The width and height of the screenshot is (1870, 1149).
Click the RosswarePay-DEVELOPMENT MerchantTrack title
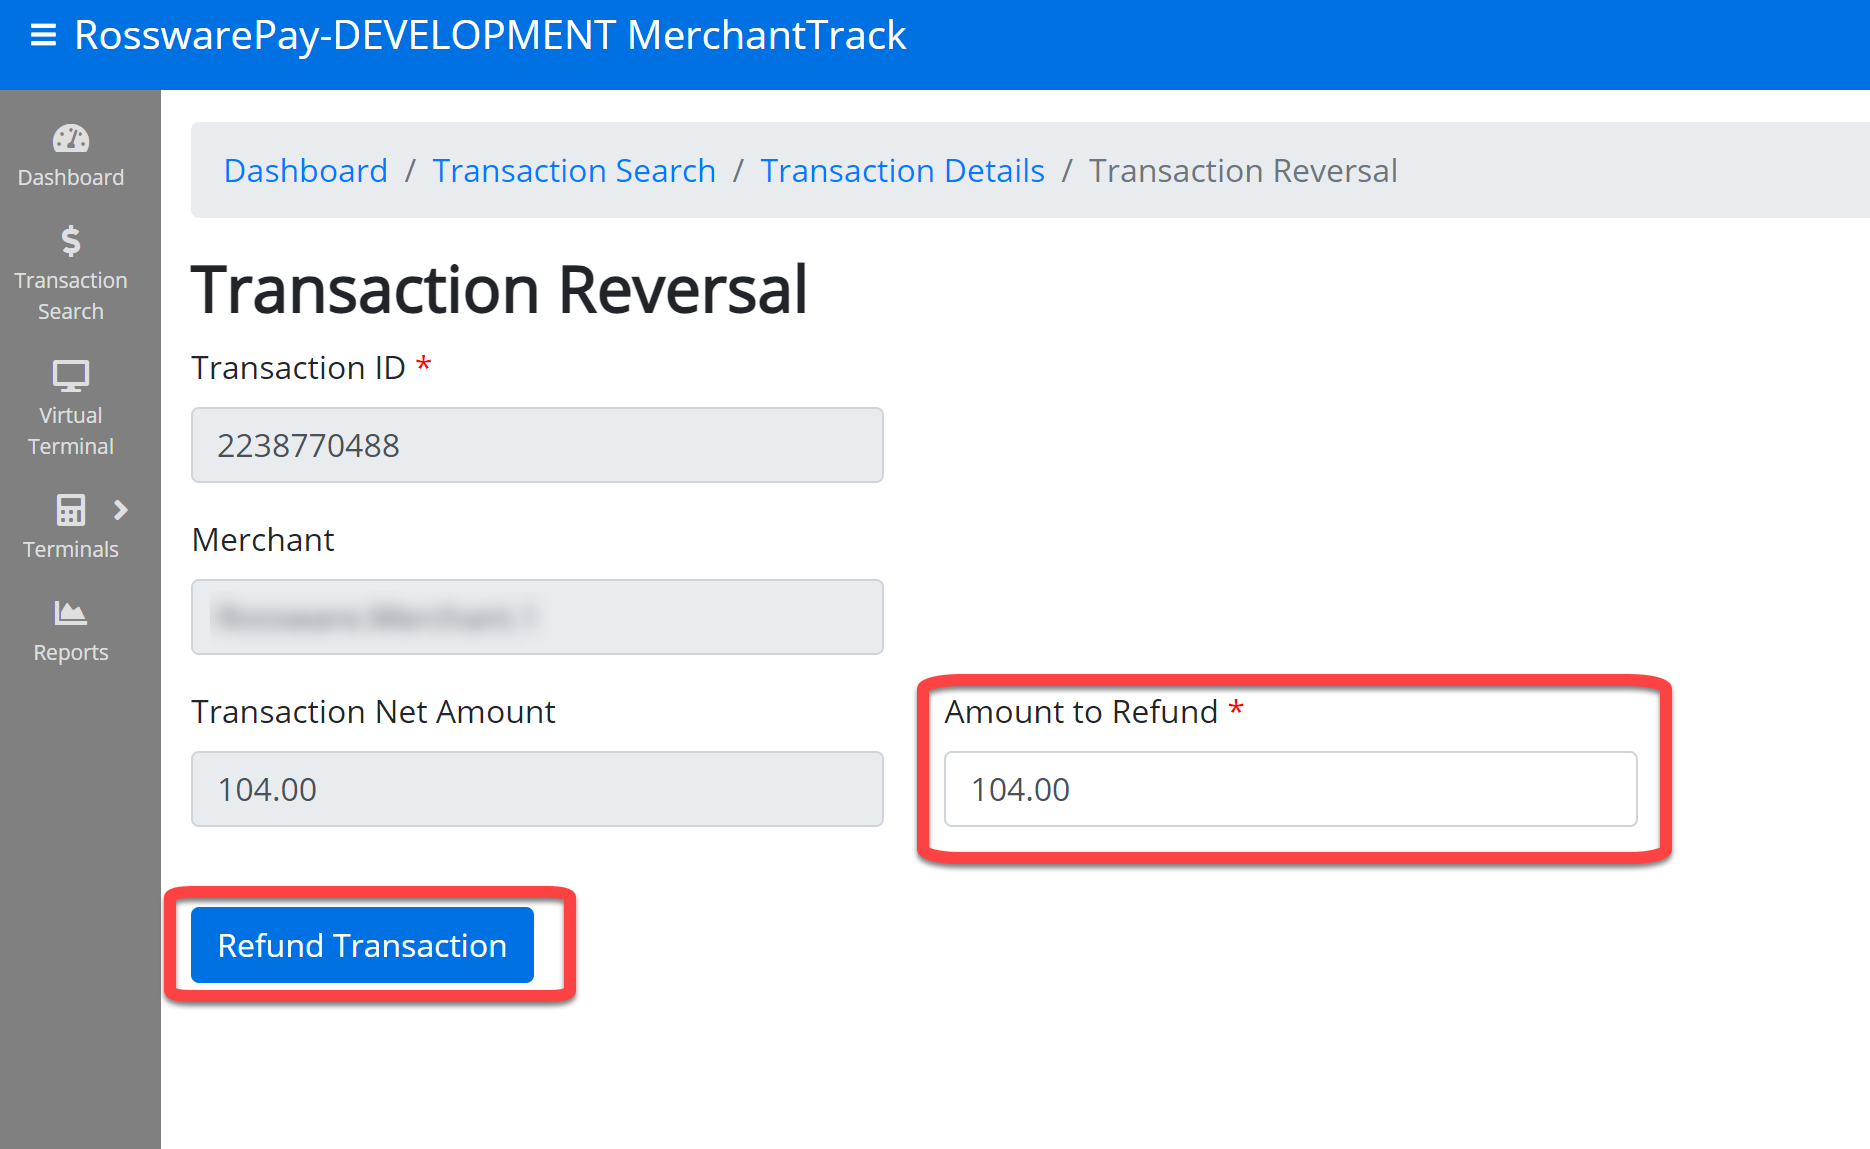coord(490,36)
